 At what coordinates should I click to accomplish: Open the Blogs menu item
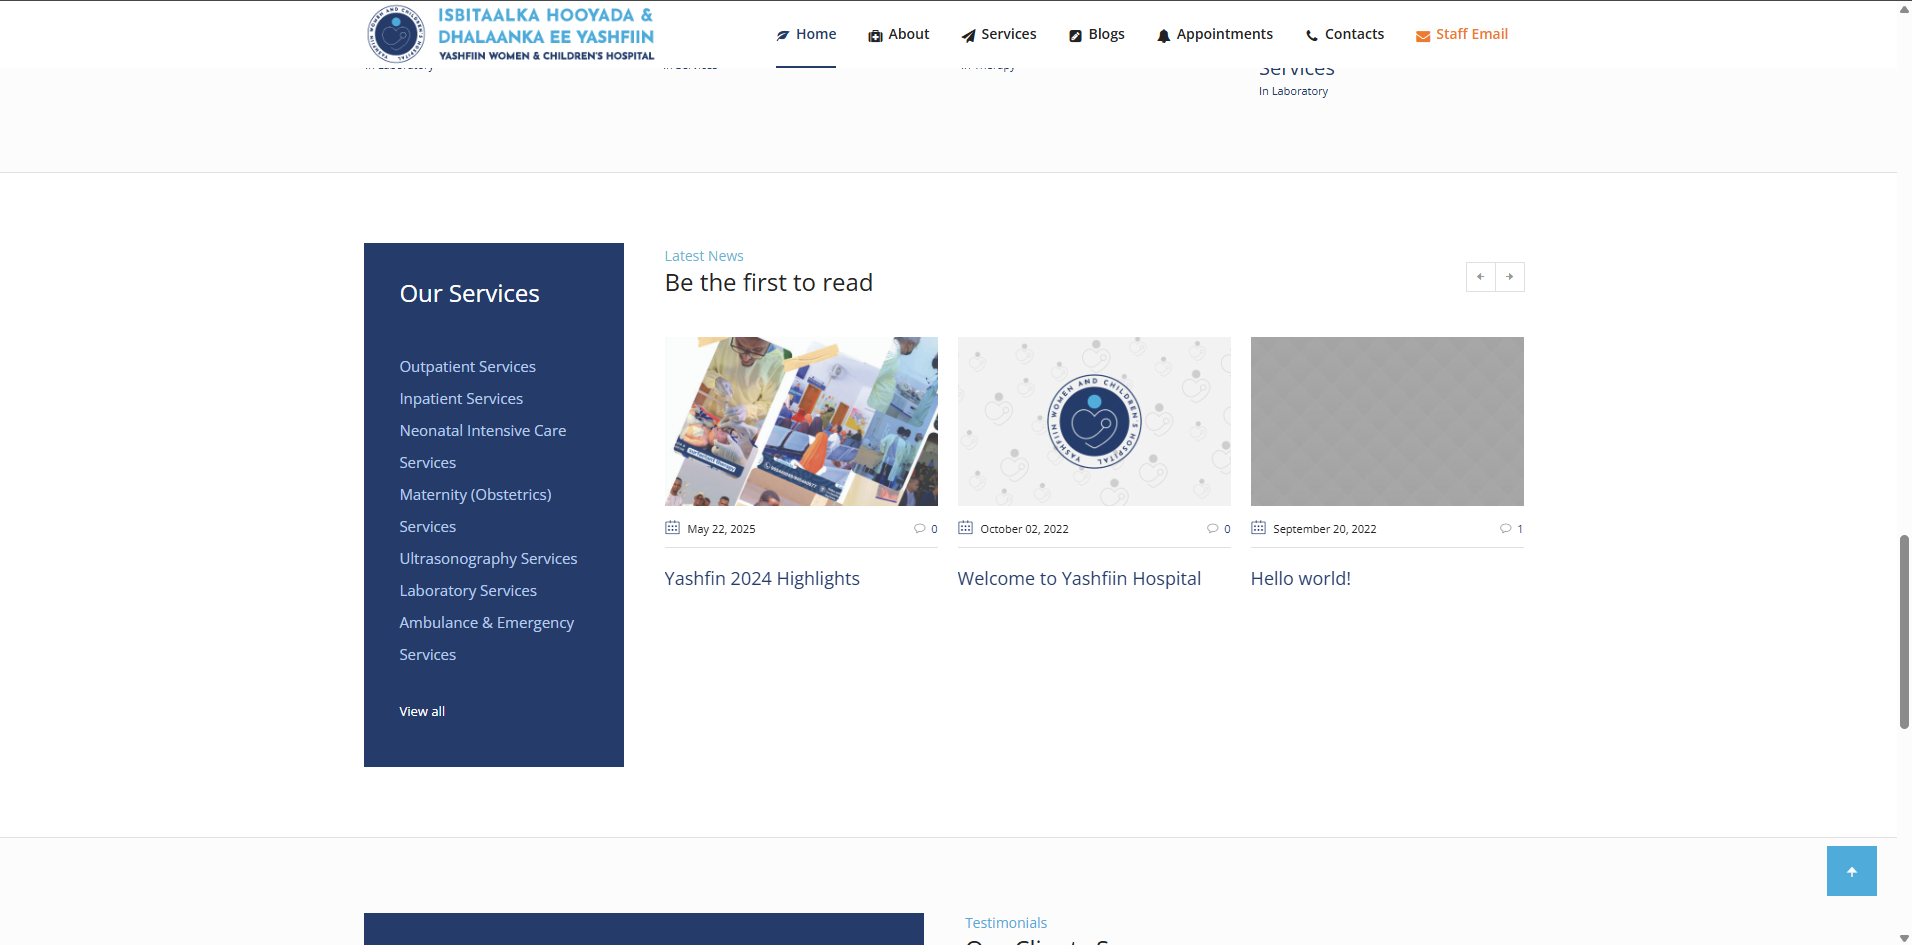pyautogui.click(x=1097, y=34)
